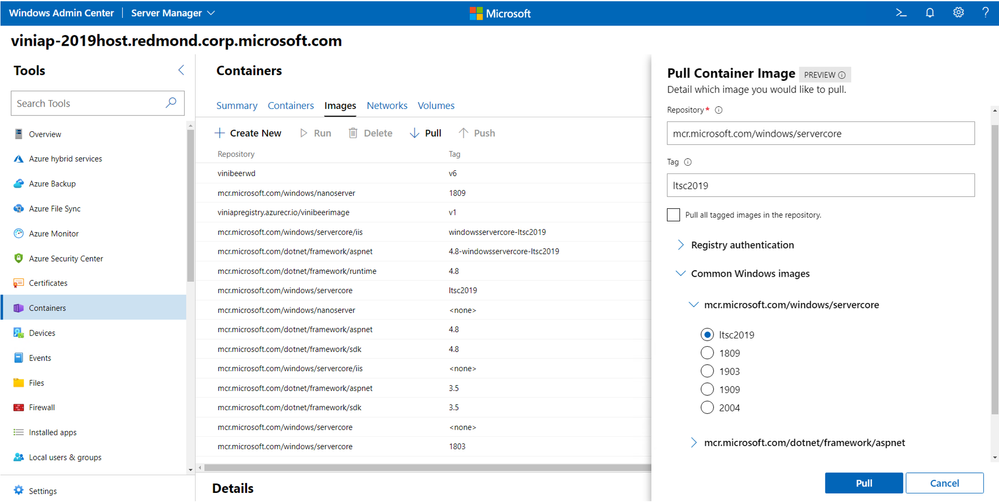Click the Run toolbar button
999x502 pixels.
coord(315,133)
